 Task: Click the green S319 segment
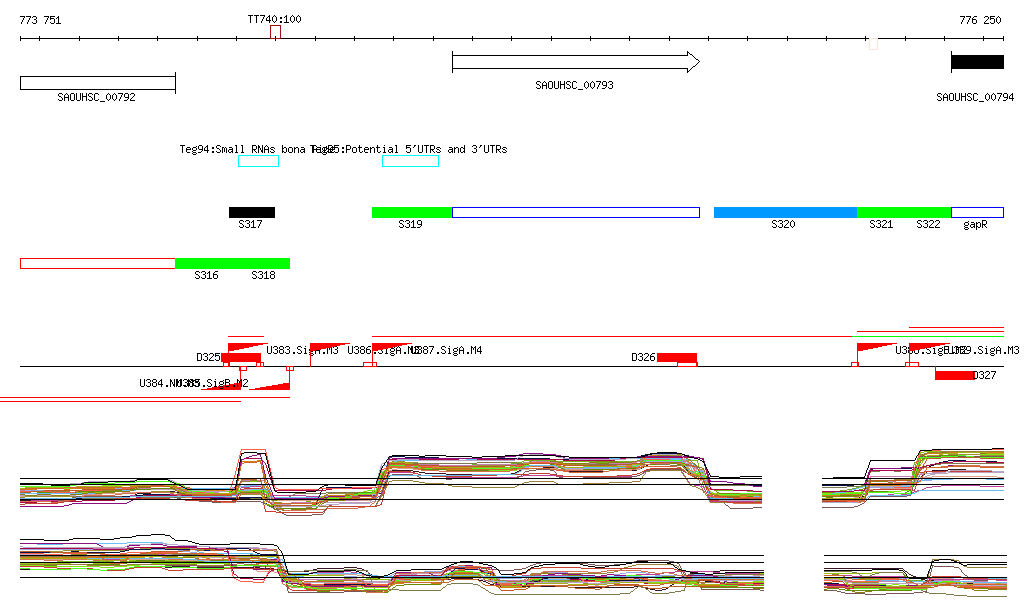tap(412, 212)
